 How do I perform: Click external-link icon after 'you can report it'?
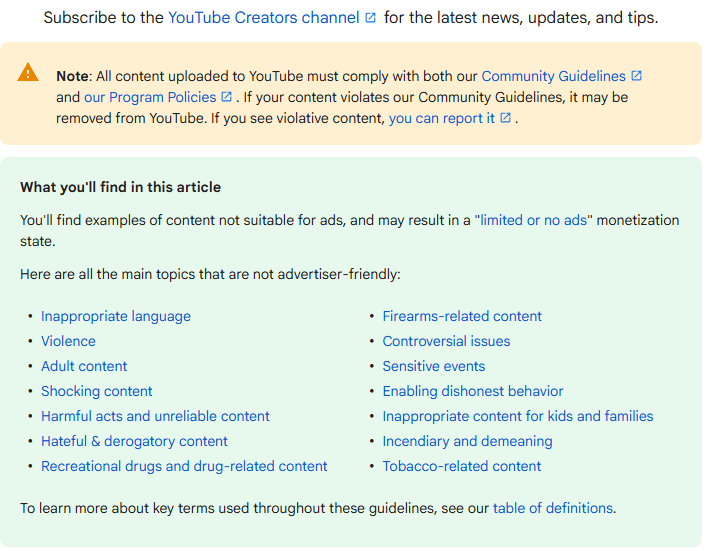[x=506, y=118]
